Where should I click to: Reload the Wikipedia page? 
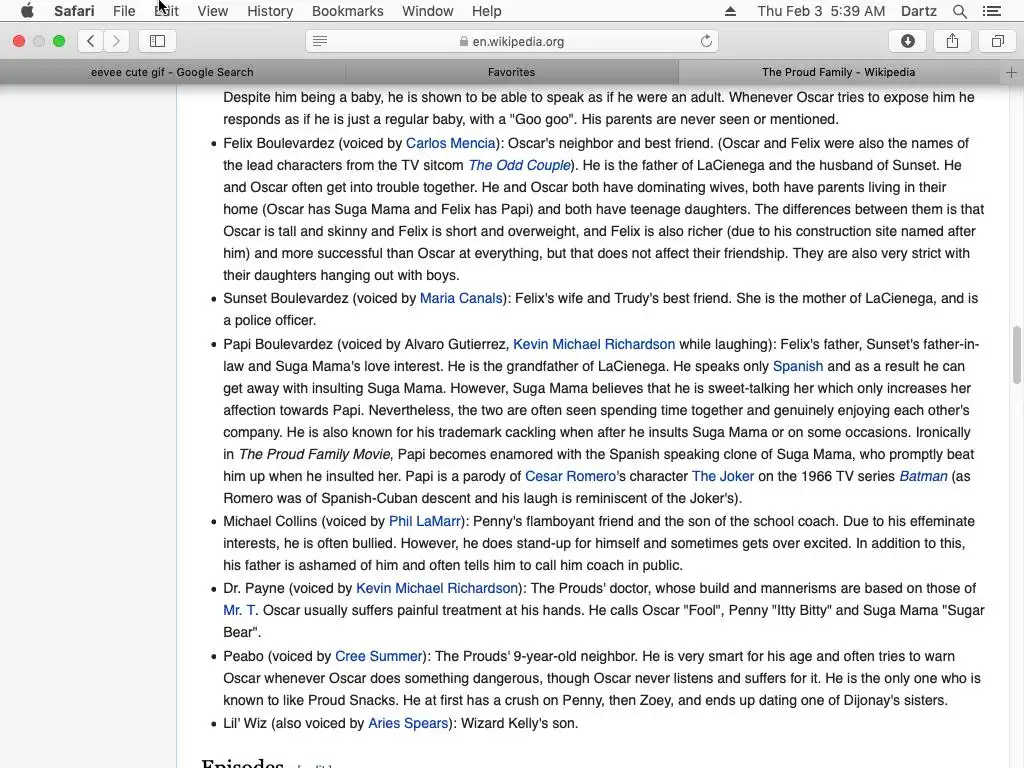click(x=706, y=41)
